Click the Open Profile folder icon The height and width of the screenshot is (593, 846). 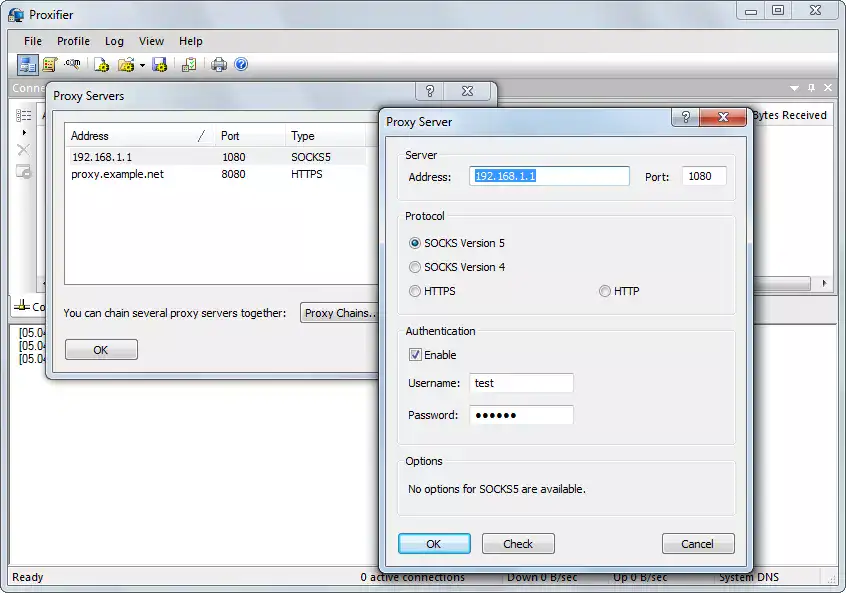tap(125, 65)
